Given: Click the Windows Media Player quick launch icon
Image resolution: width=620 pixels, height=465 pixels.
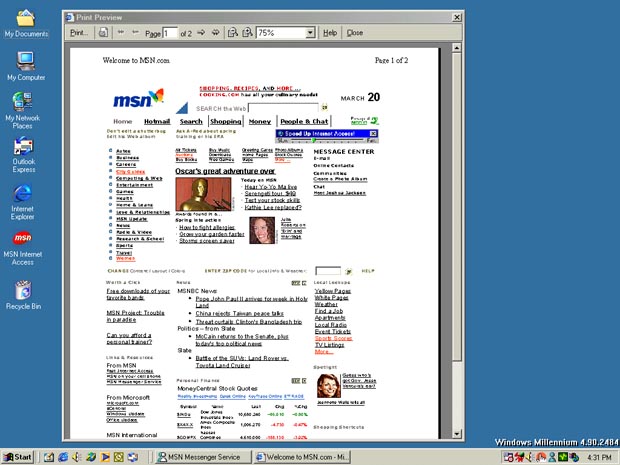Looking at the screenshot, I should click(105, 457).
